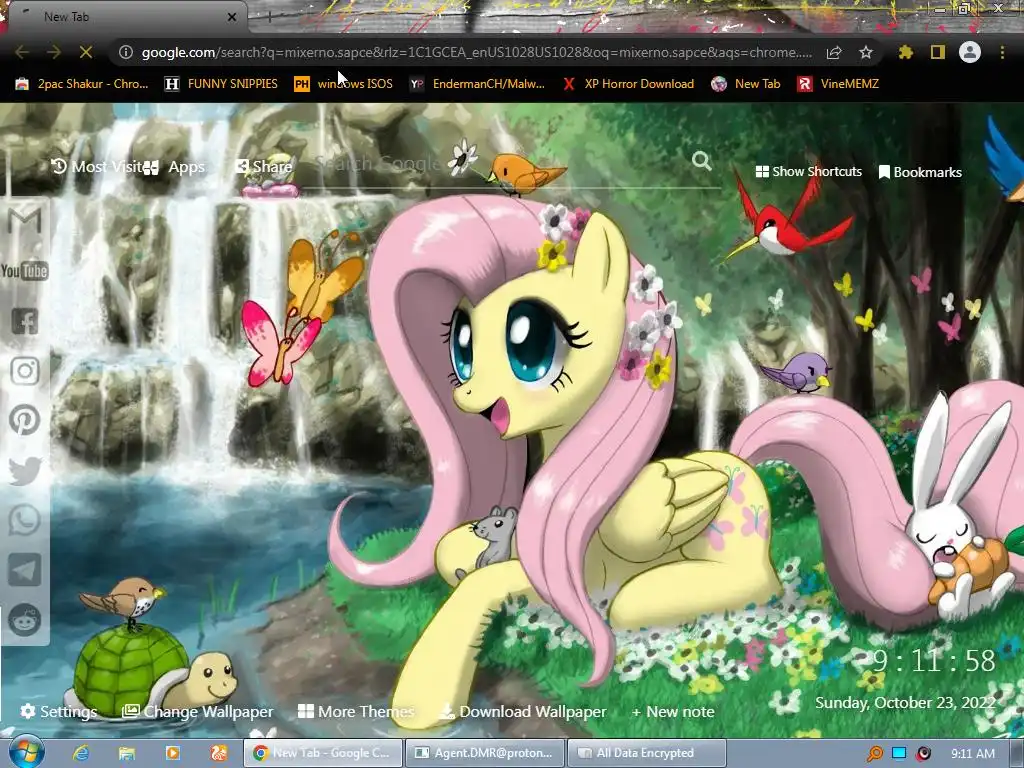Open the Extensions puzzle icon

(x=905, y=52)
